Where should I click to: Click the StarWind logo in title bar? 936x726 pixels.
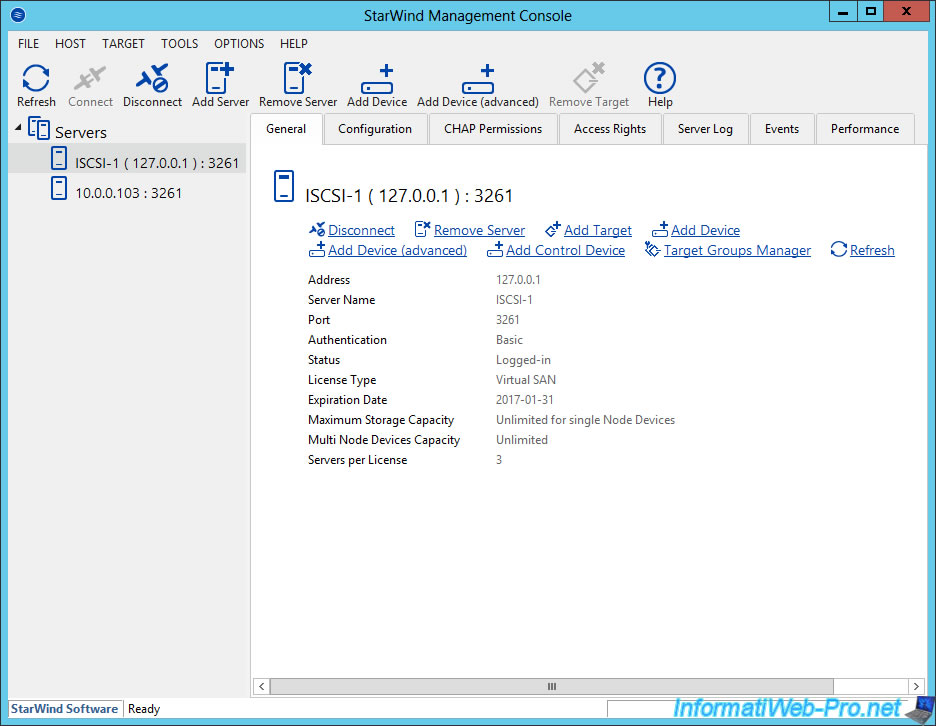click(x=18, y=14)
